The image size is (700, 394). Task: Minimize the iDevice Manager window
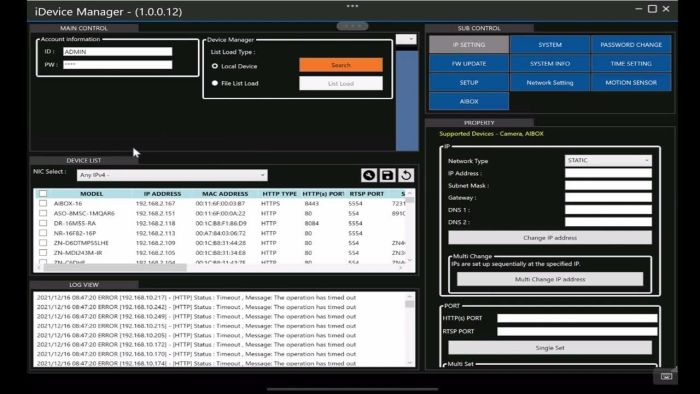pos(638,8)
